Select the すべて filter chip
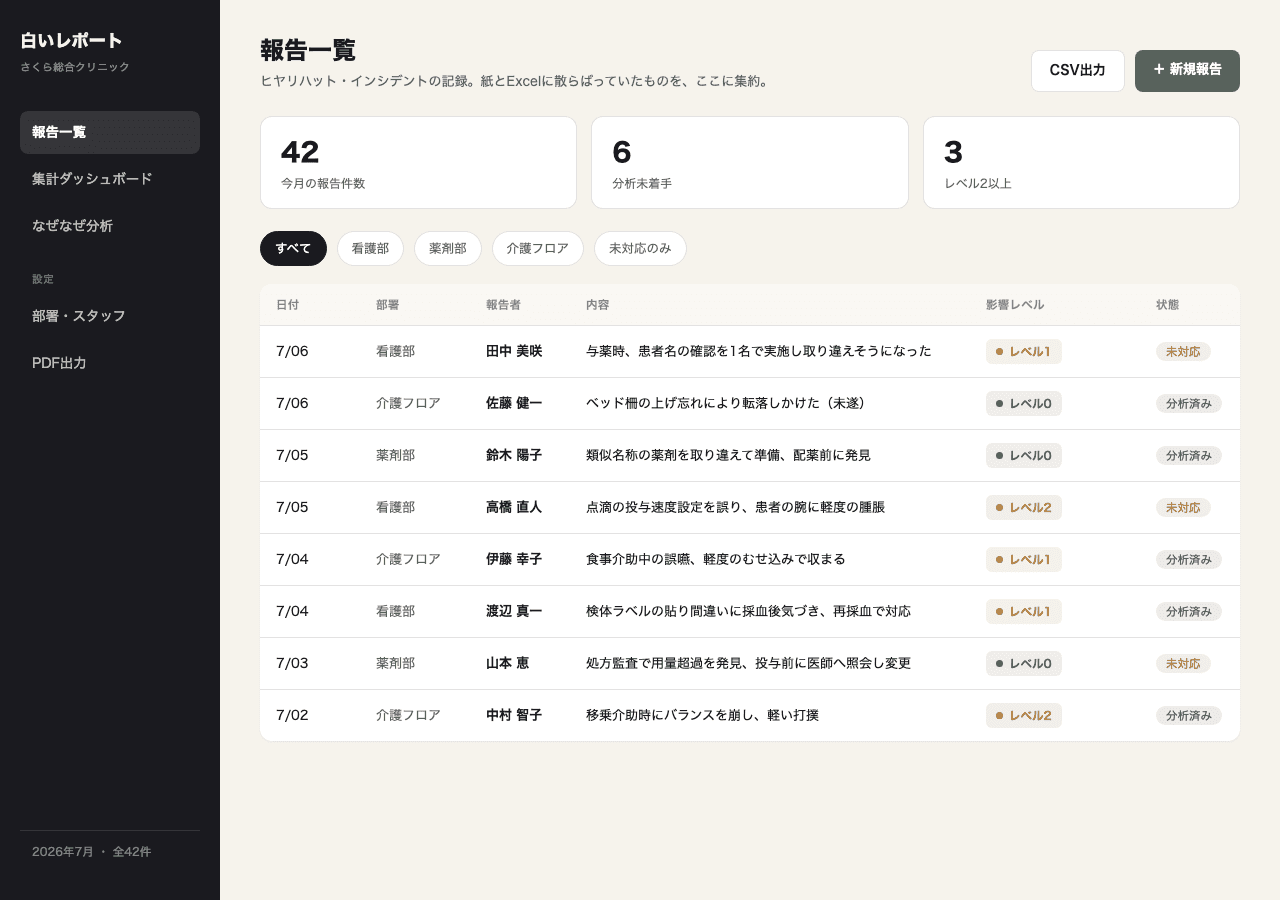The height and width of the screenshot is (900, 1280). tap(293, 248)
